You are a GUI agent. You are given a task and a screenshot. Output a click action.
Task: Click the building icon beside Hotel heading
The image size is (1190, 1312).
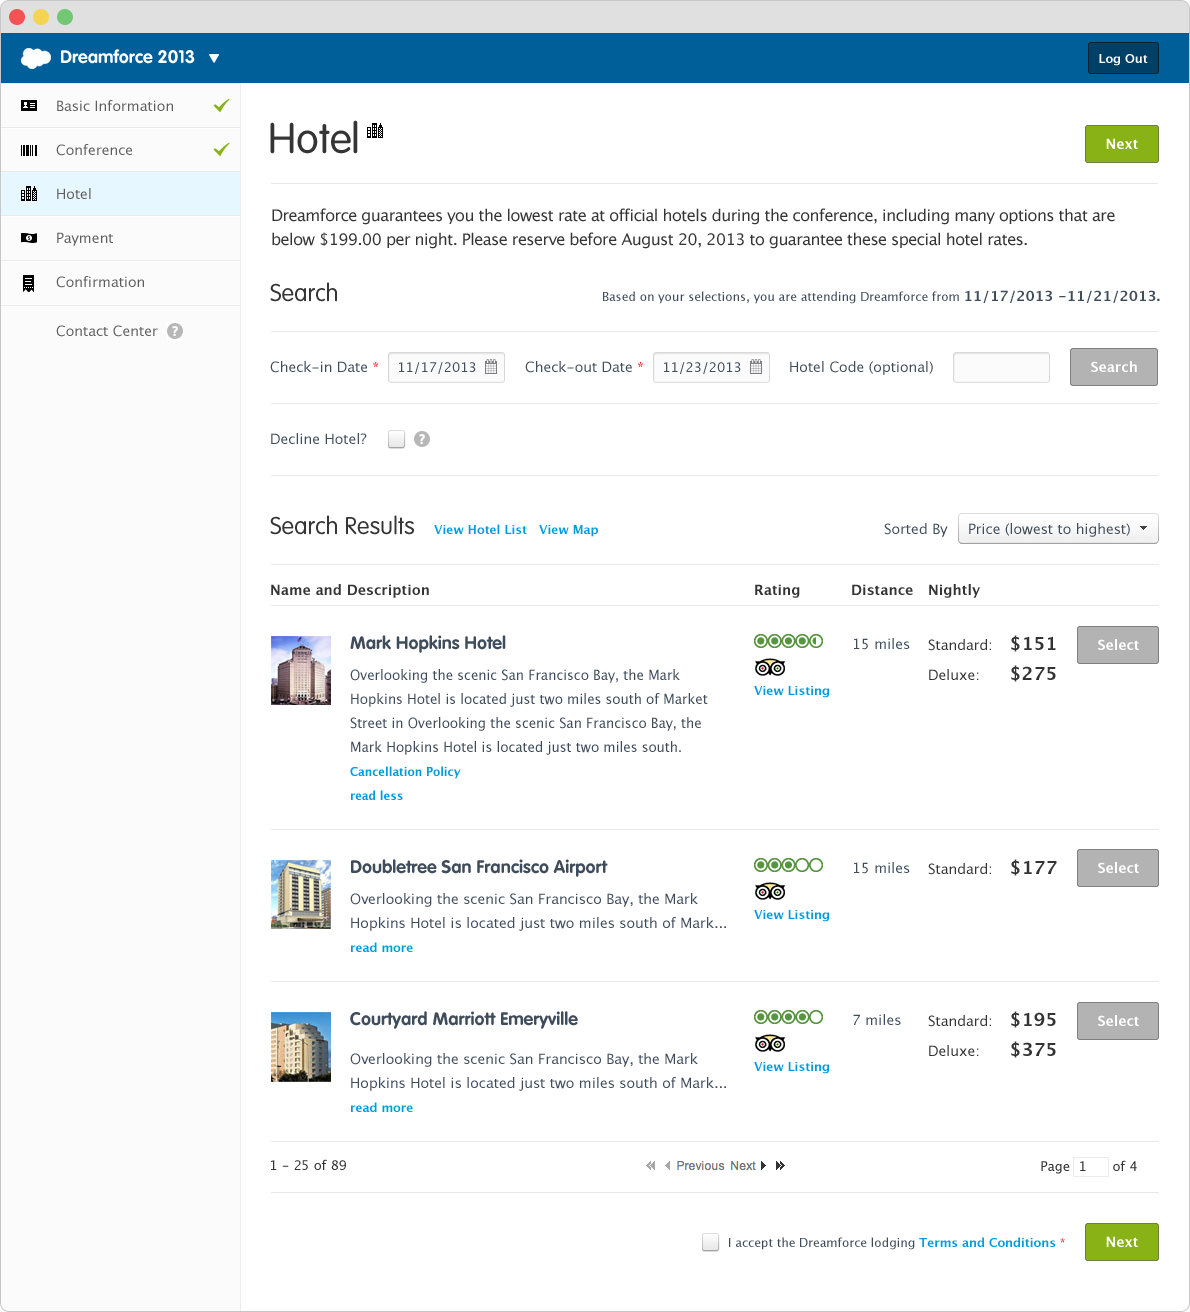(x=375, y=131)
